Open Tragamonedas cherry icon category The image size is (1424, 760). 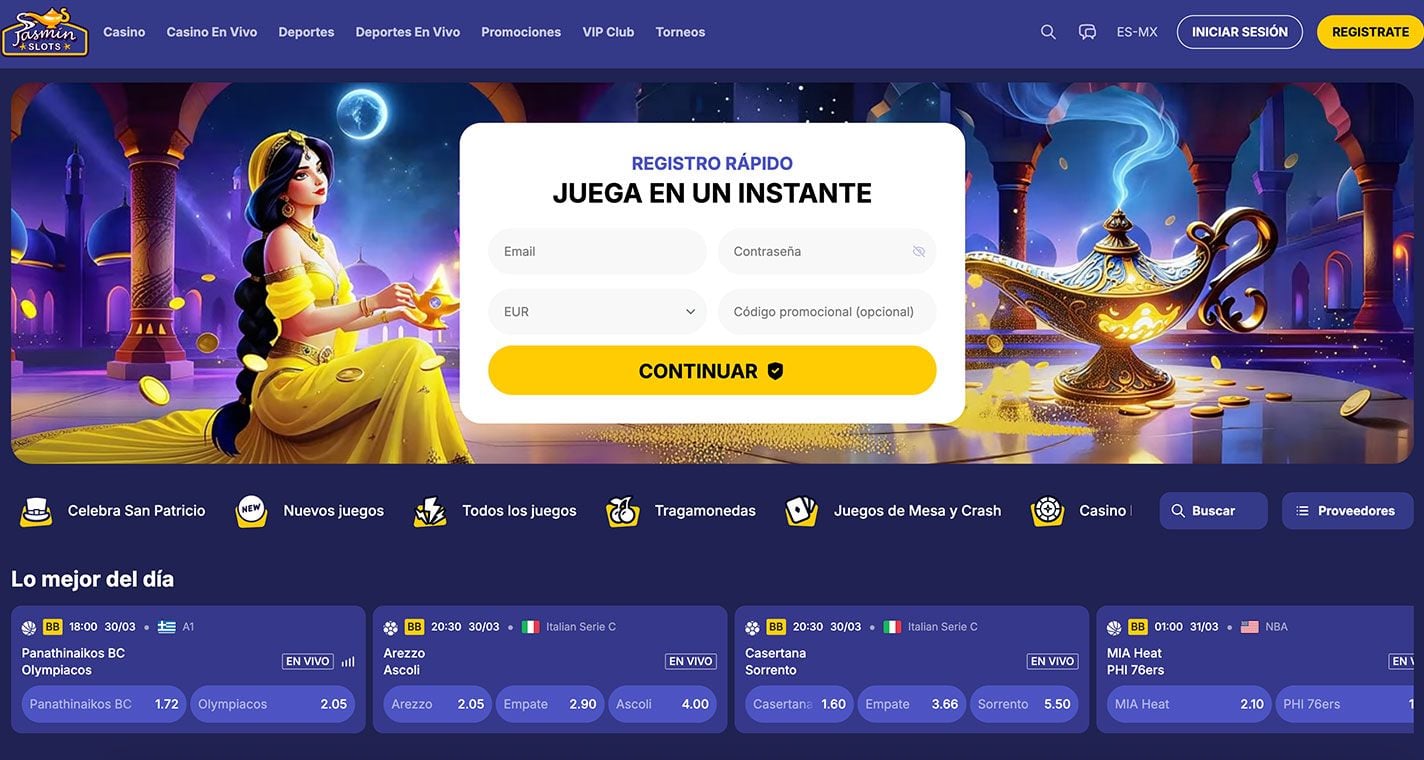[x=622, y=511]
